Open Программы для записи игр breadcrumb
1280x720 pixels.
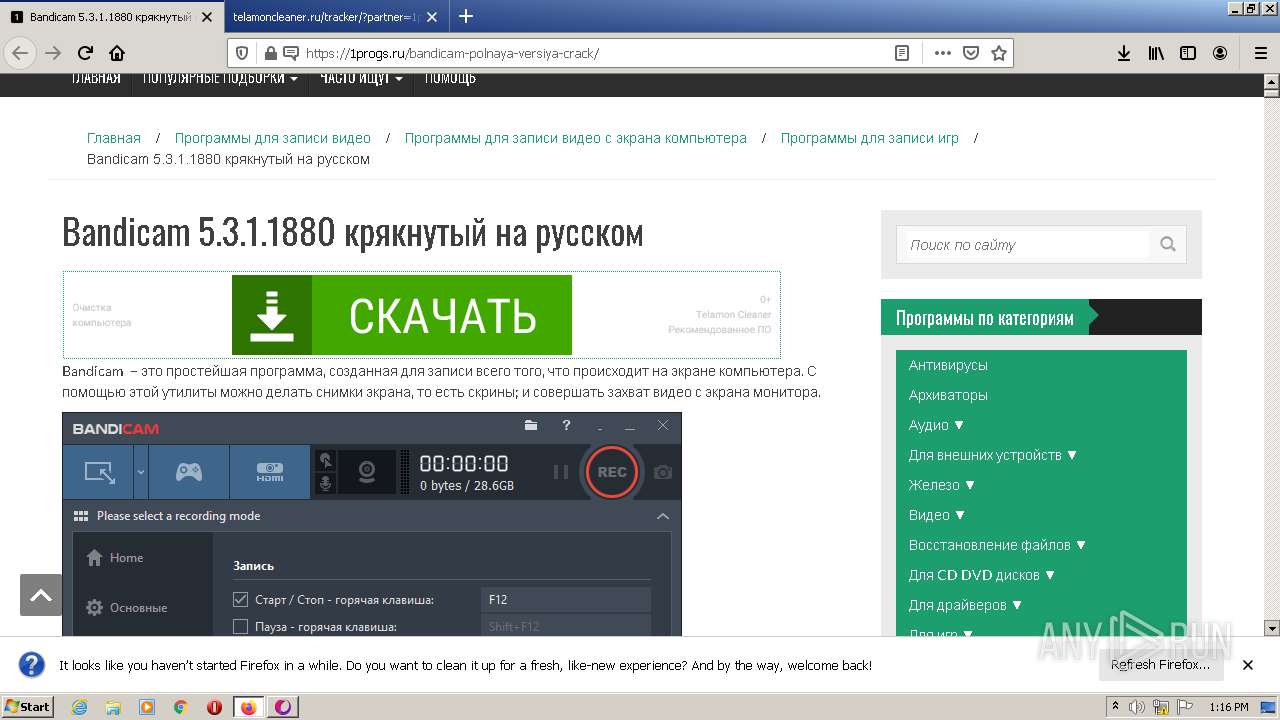coord(870,138)
